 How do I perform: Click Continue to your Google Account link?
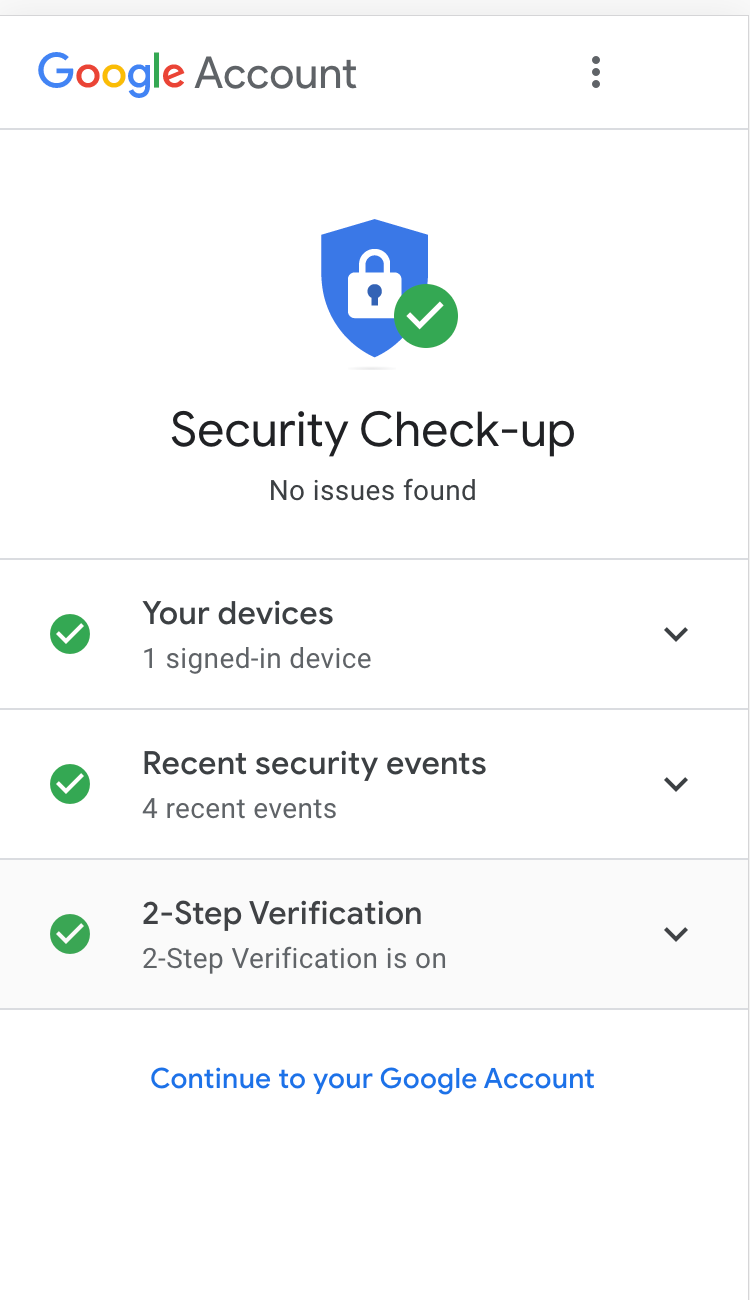(373, 1078)
